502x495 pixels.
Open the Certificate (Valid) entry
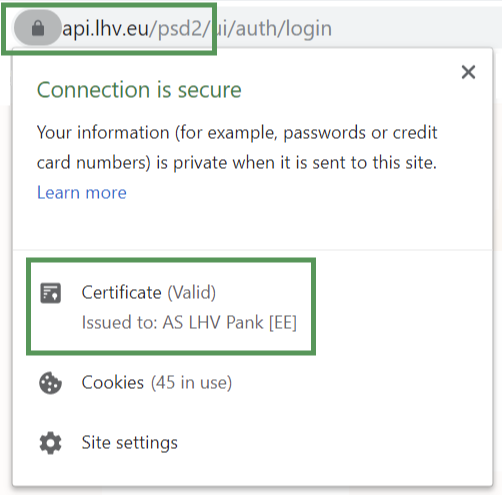pos(171,306)
